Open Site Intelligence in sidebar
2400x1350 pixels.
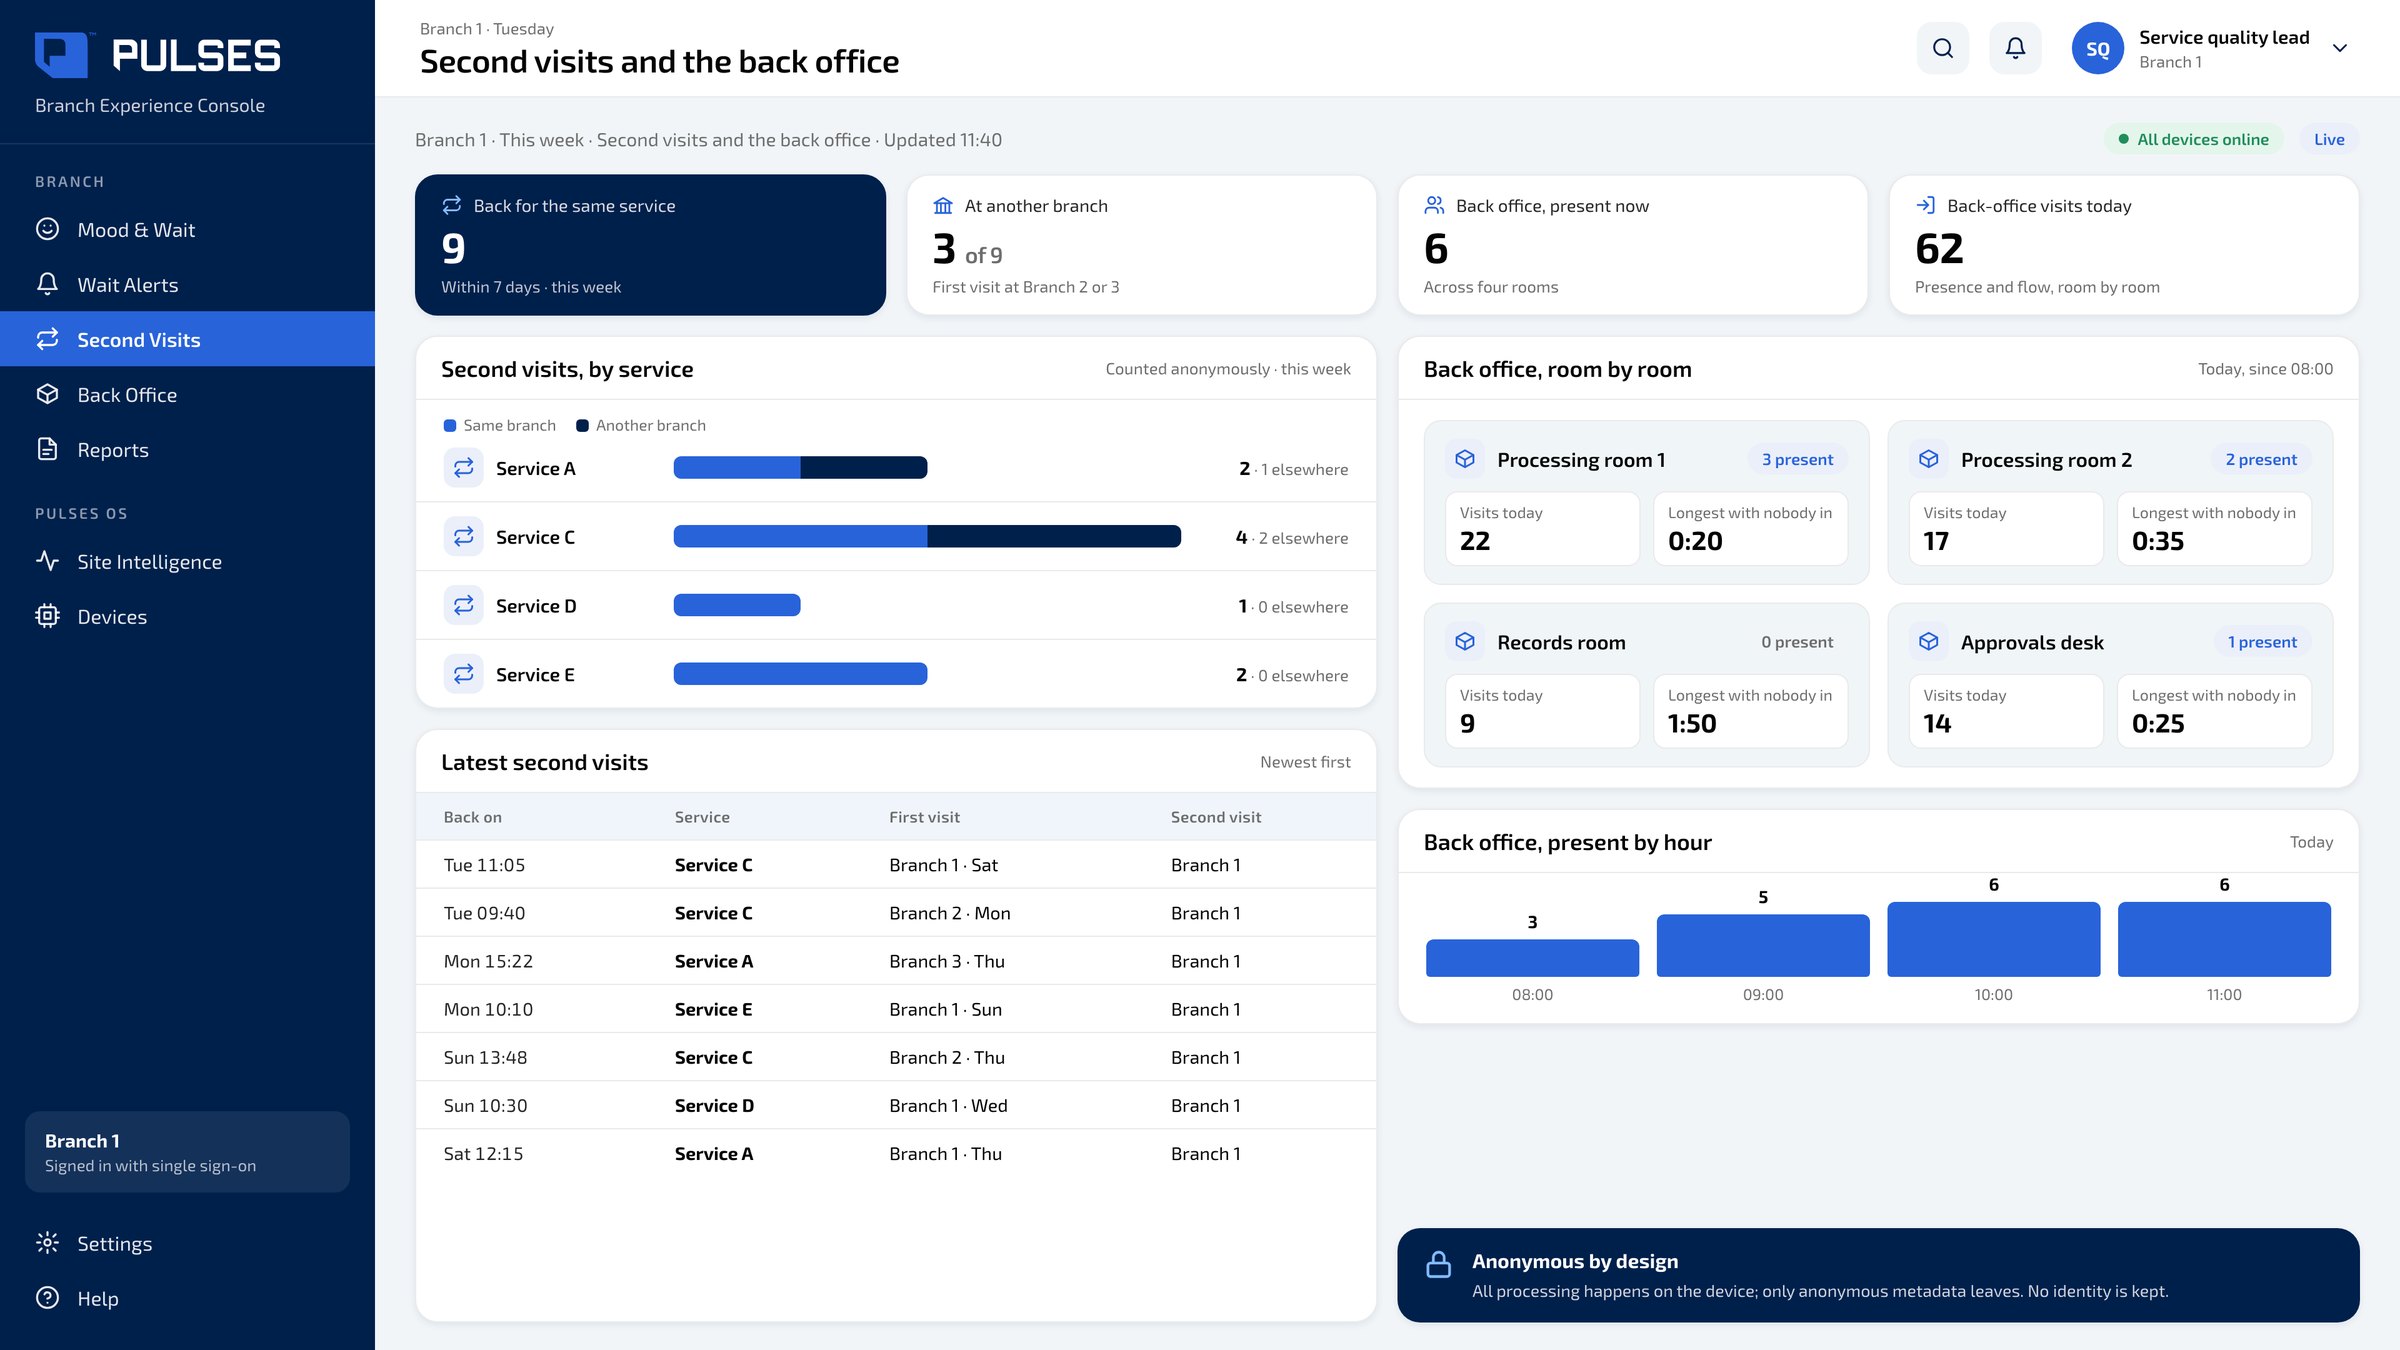(x=187, y=561)
